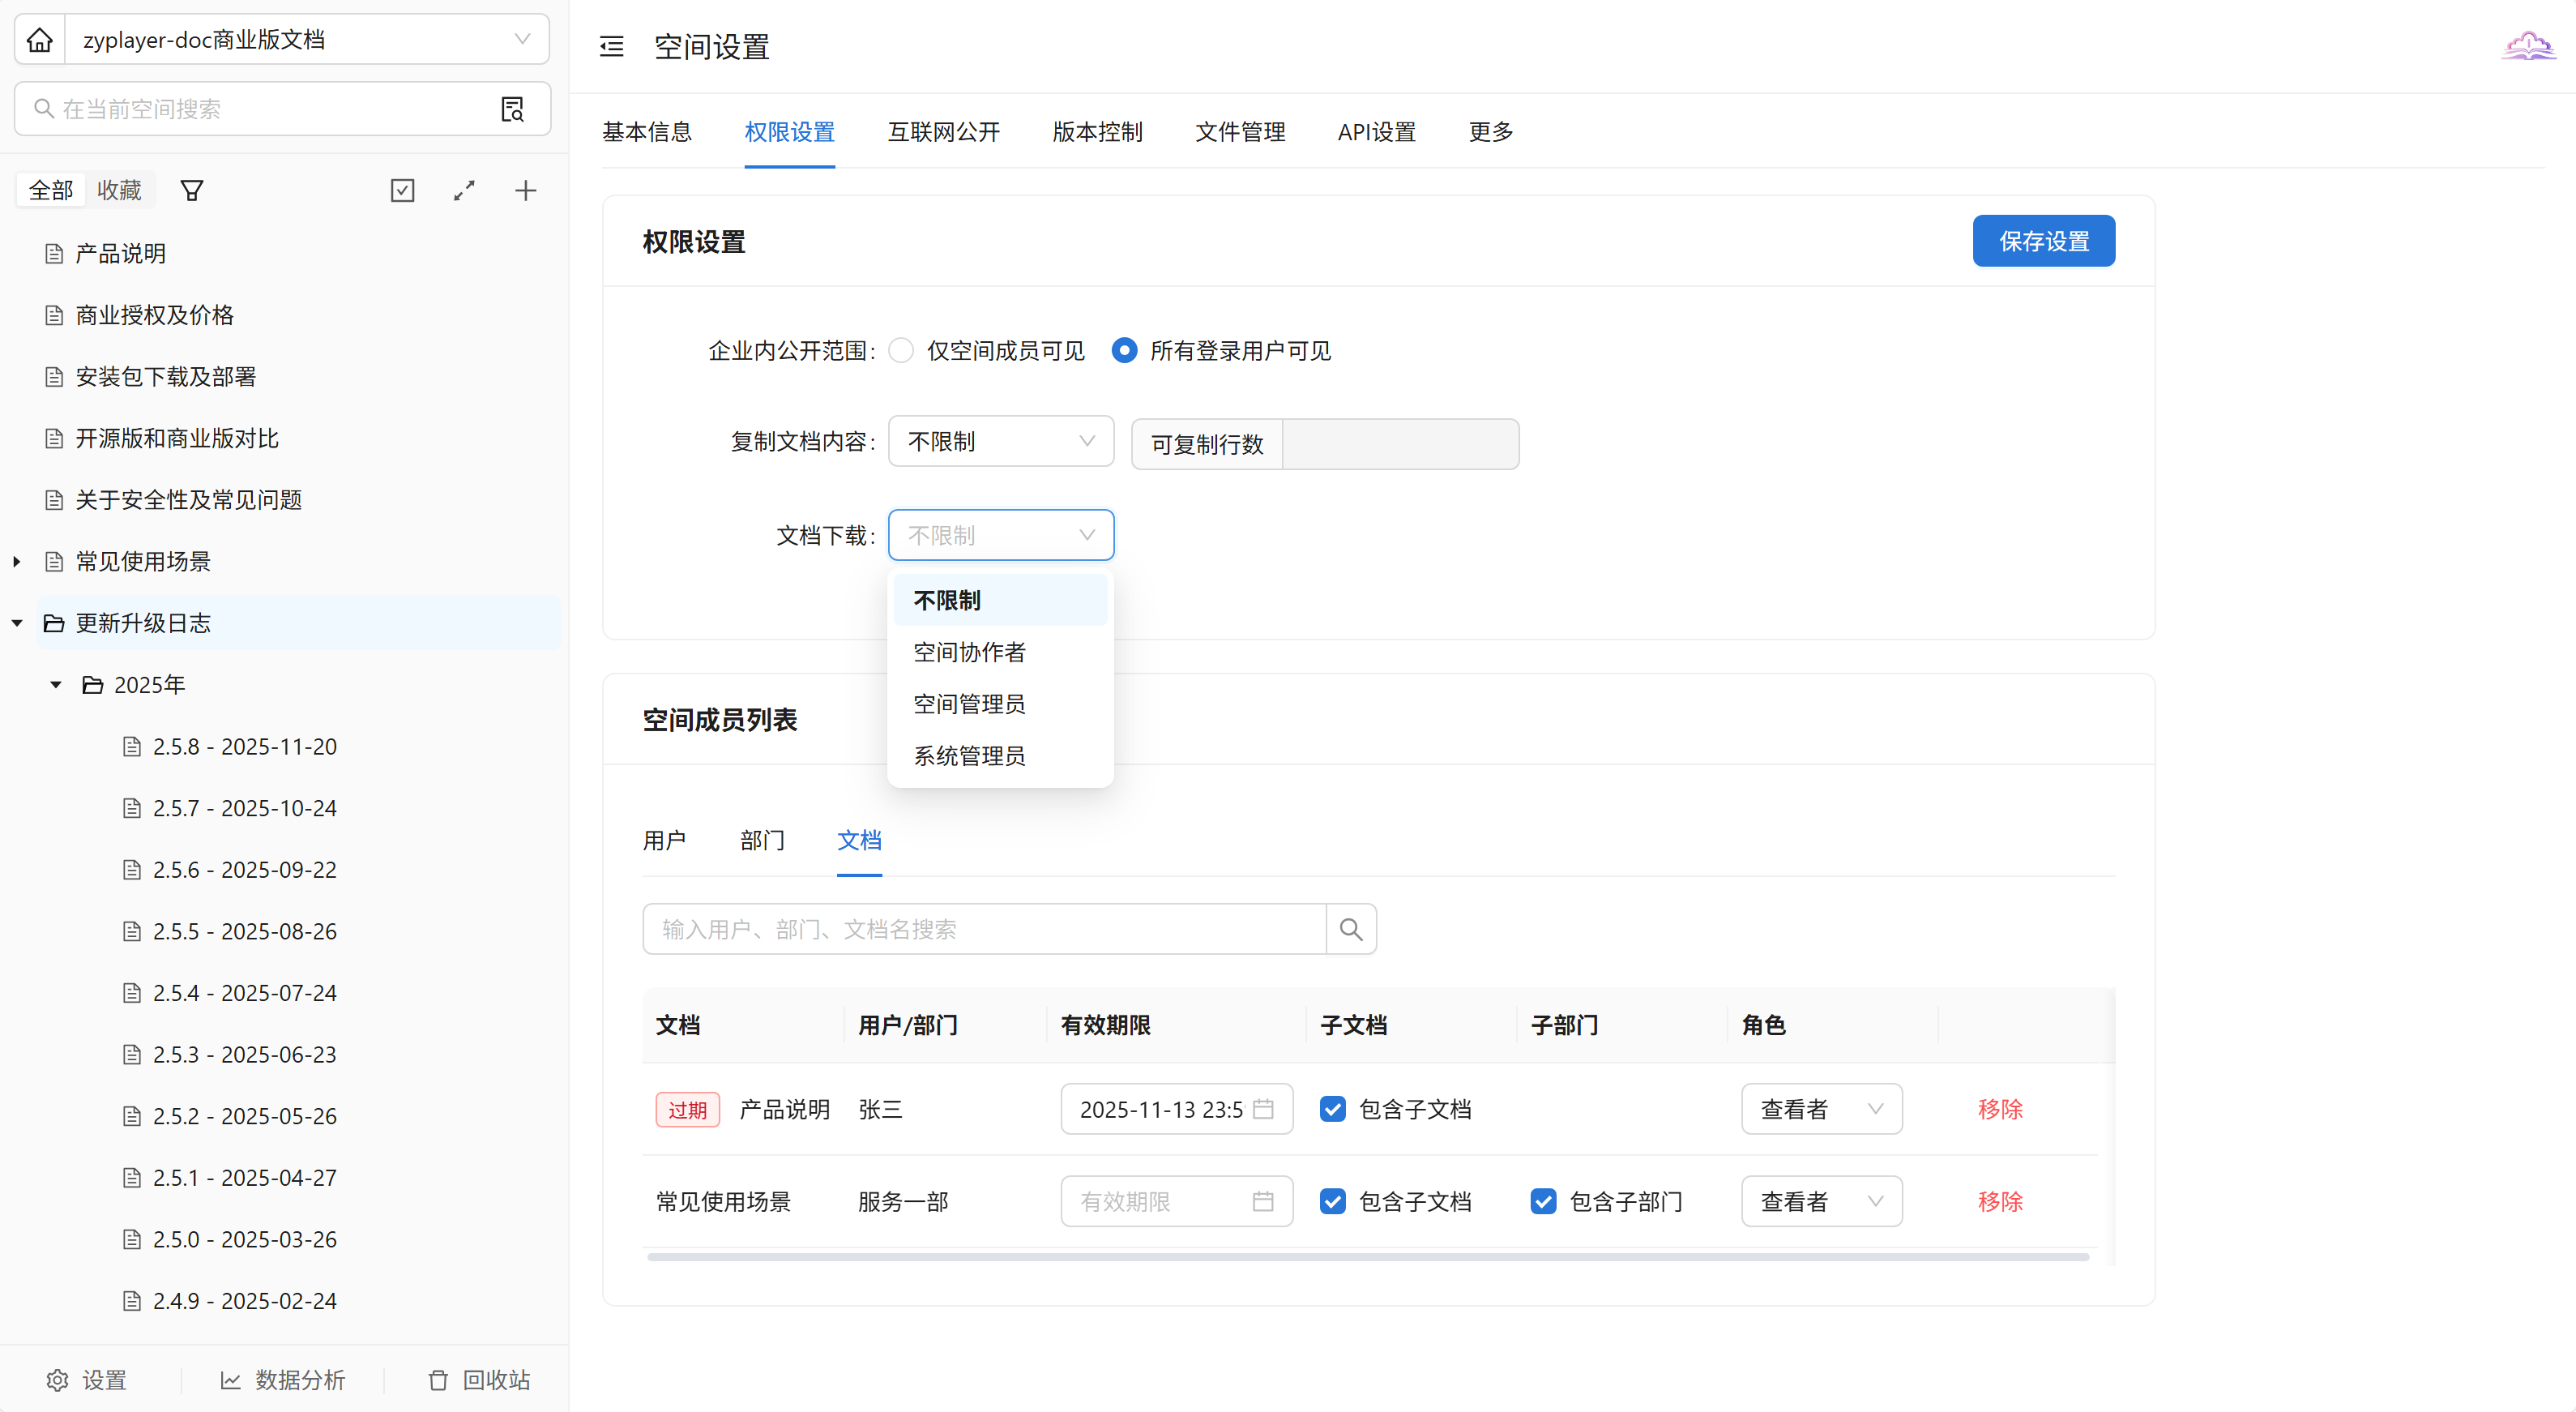The height and width of the screenshot is (1412, 2576).
Task: Open the 复制文档内容 dropdown
Action: click(x=1000, y=441)
